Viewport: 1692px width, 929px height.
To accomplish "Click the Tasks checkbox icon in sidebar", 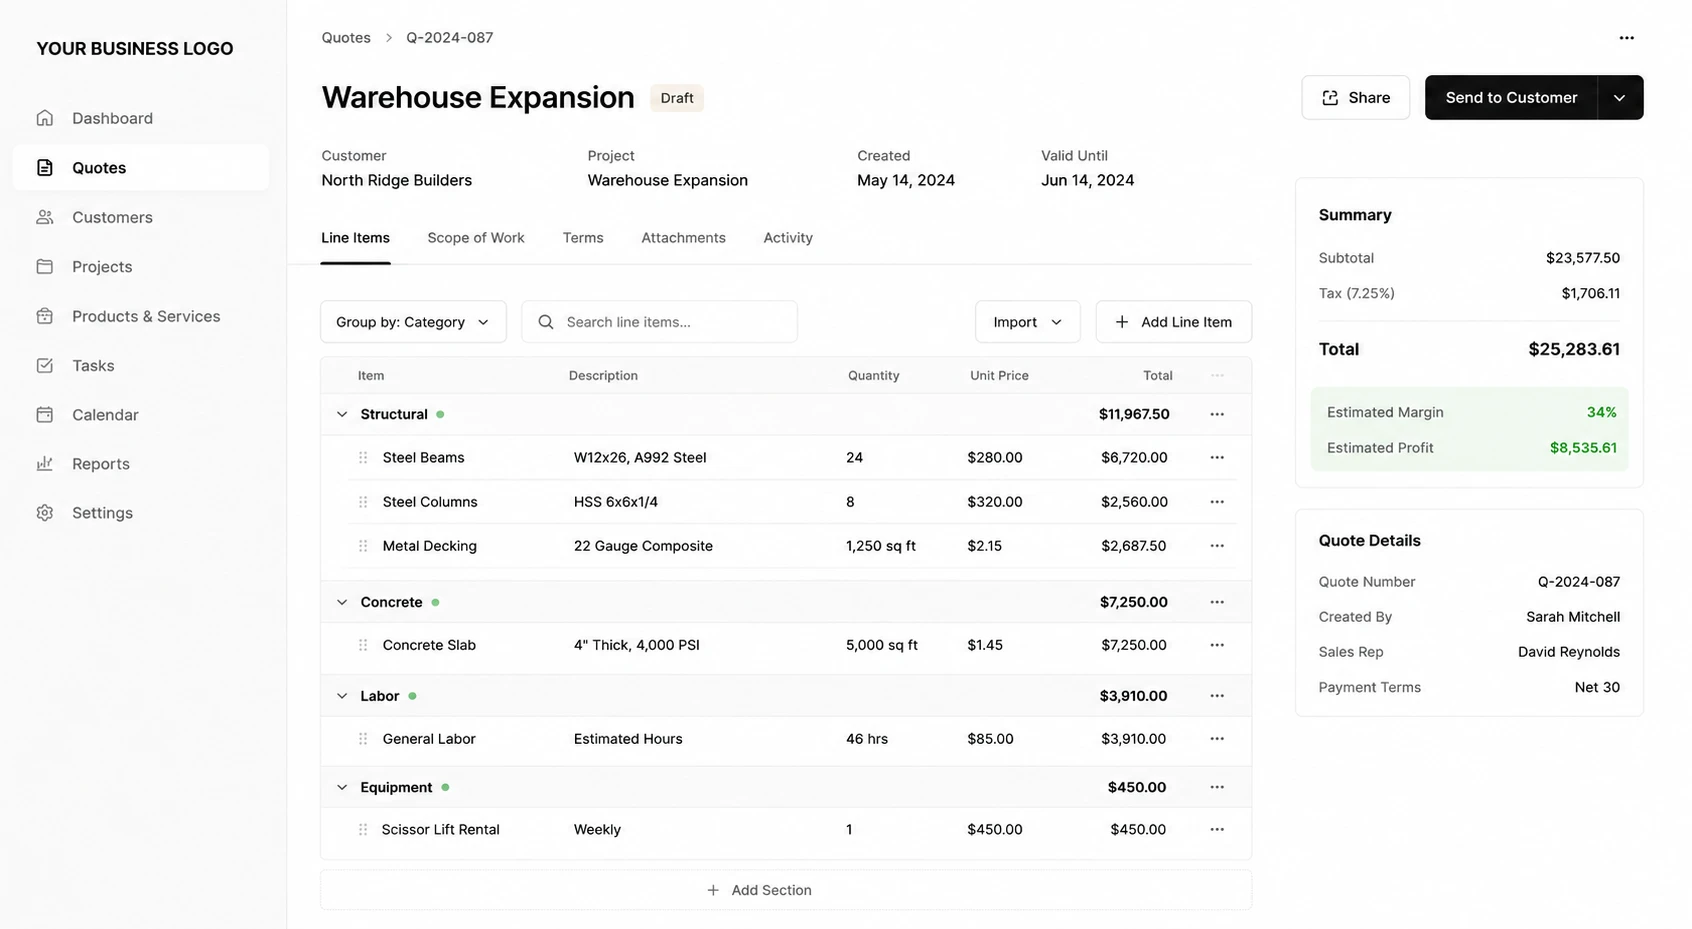I will pos(45,366).
